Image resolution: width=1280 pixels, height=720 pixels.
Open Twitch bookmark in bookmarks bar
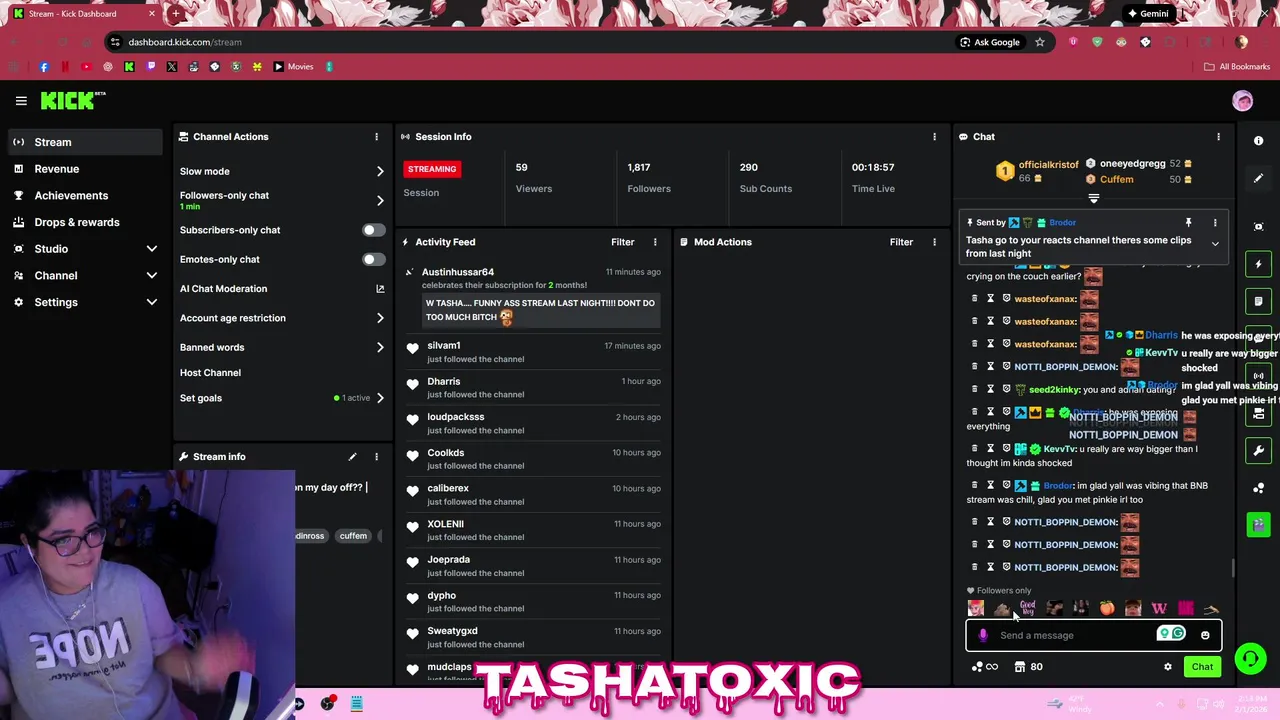point(151,67)
